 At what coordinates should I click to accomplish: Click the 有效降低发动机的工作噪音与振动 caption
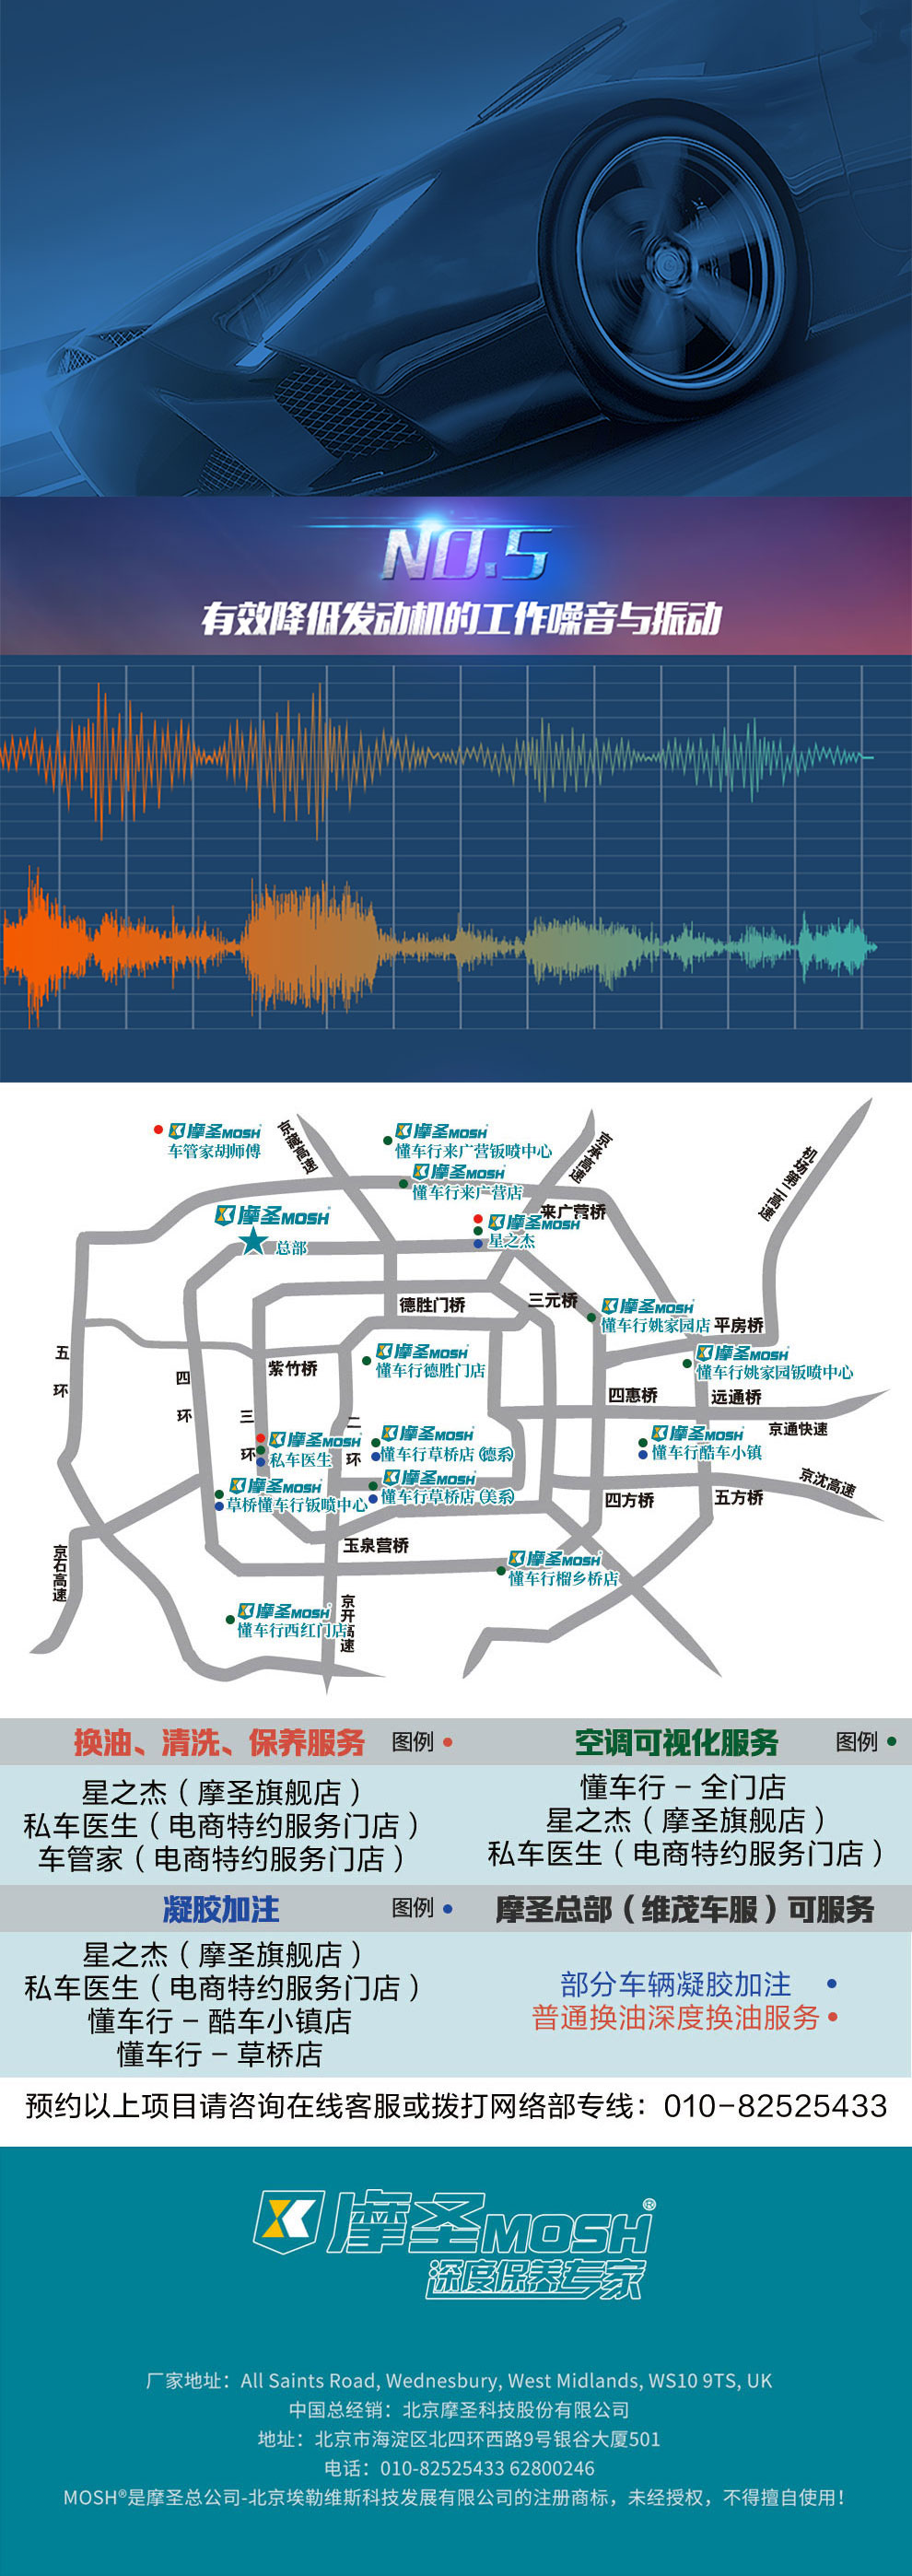point(461,617)
